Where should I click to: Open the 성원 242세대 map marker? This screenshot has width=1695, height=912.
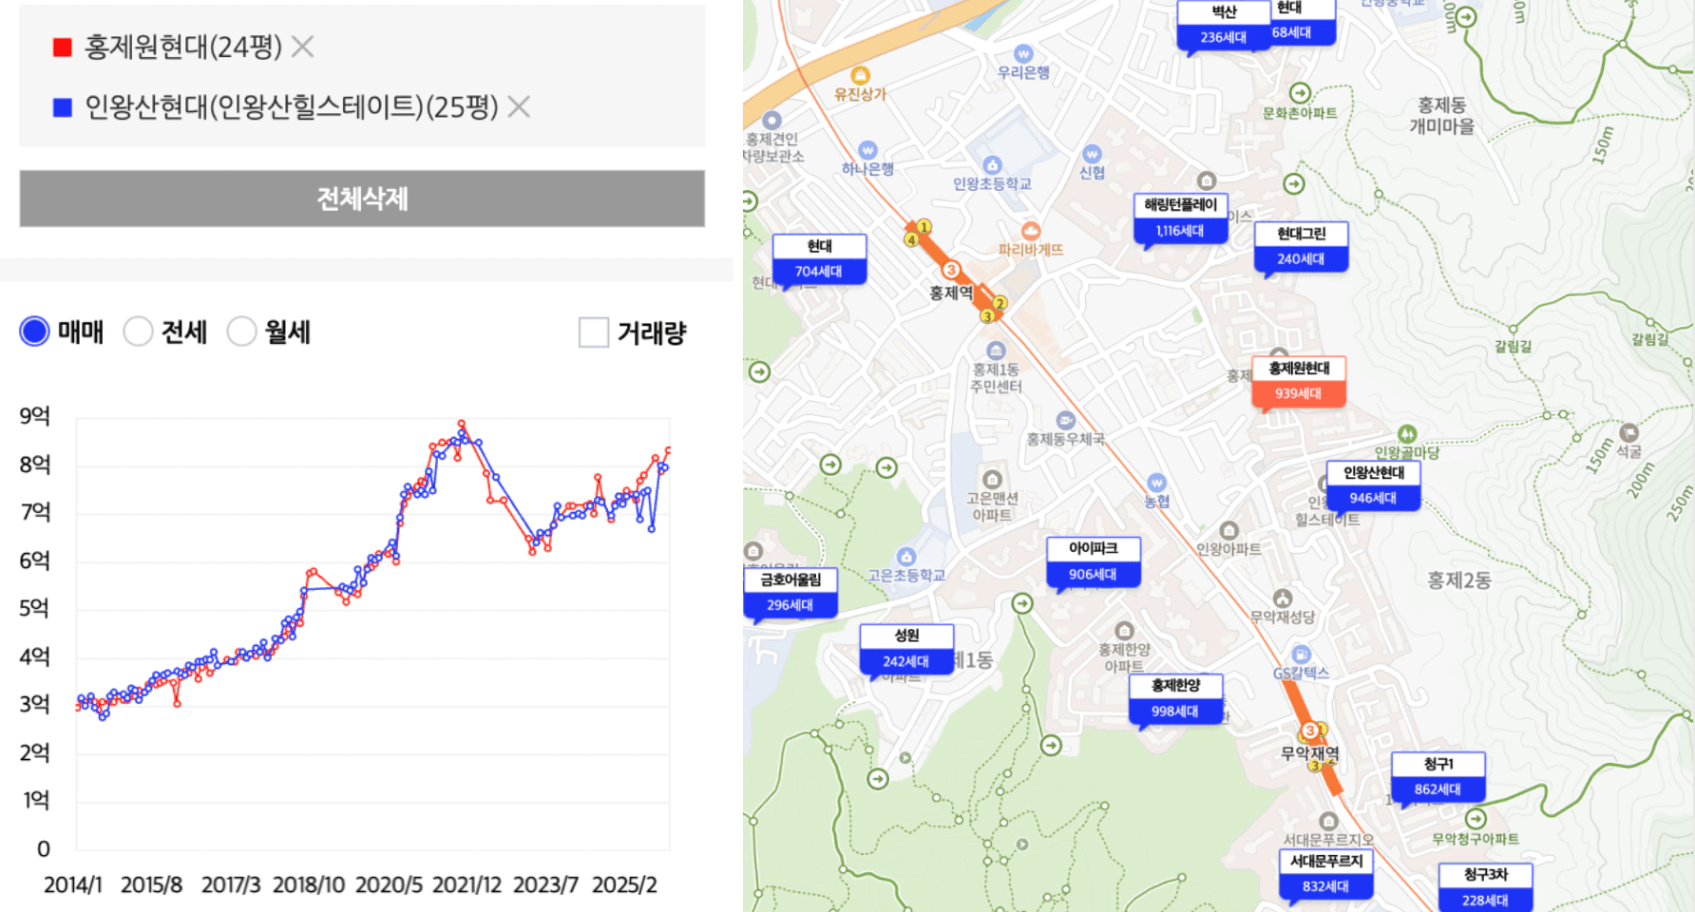pos(906,648)
